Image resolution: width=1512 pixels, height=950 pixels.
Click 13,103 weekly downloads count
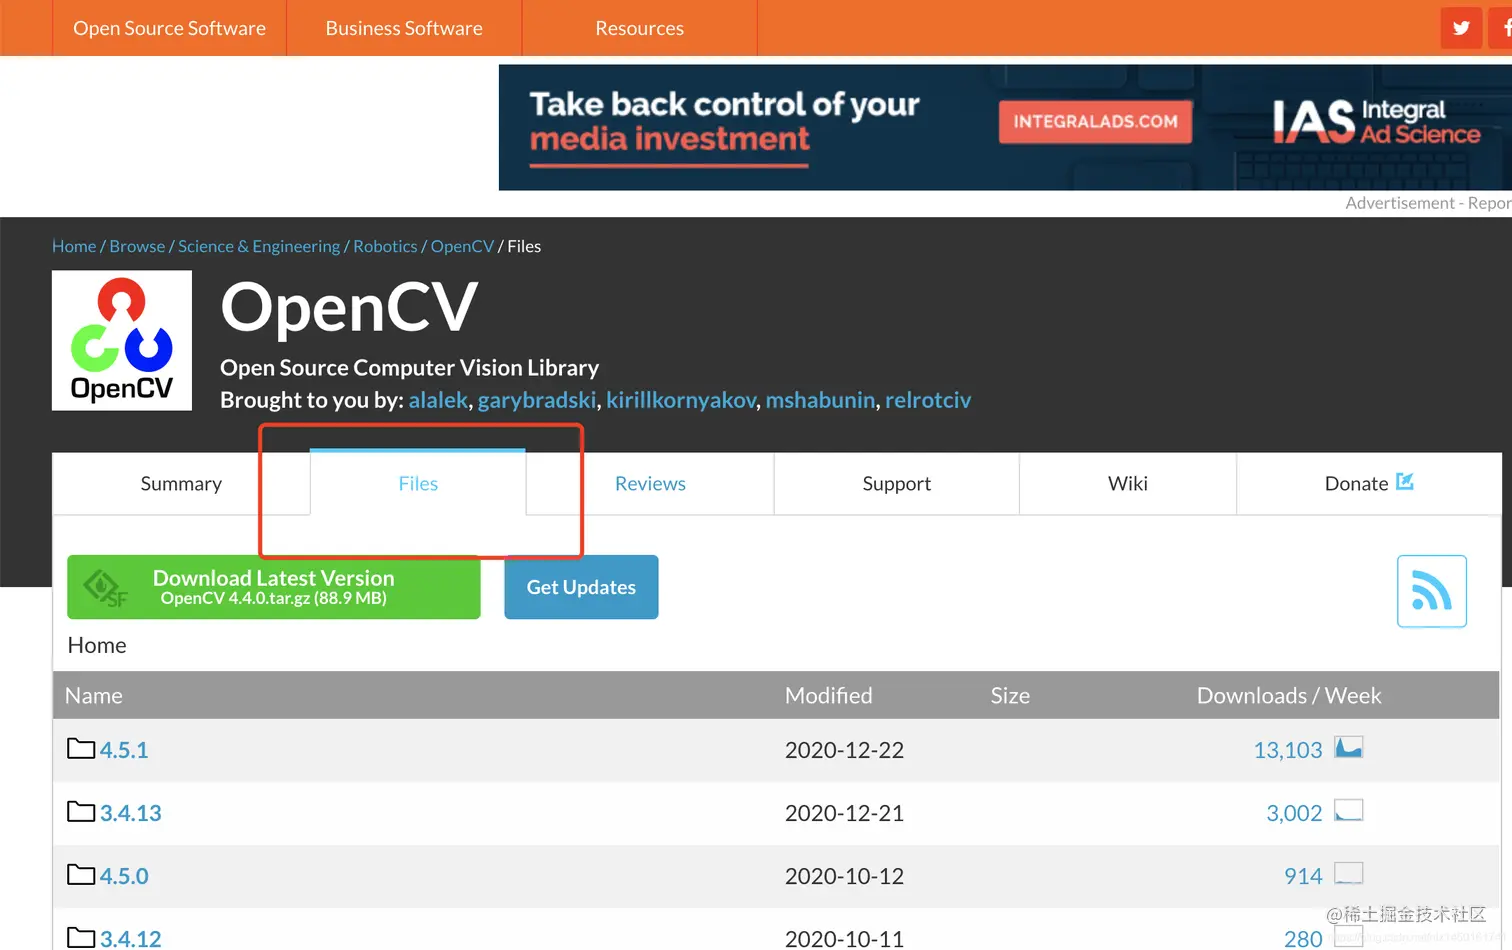[x=1288, y=750]
